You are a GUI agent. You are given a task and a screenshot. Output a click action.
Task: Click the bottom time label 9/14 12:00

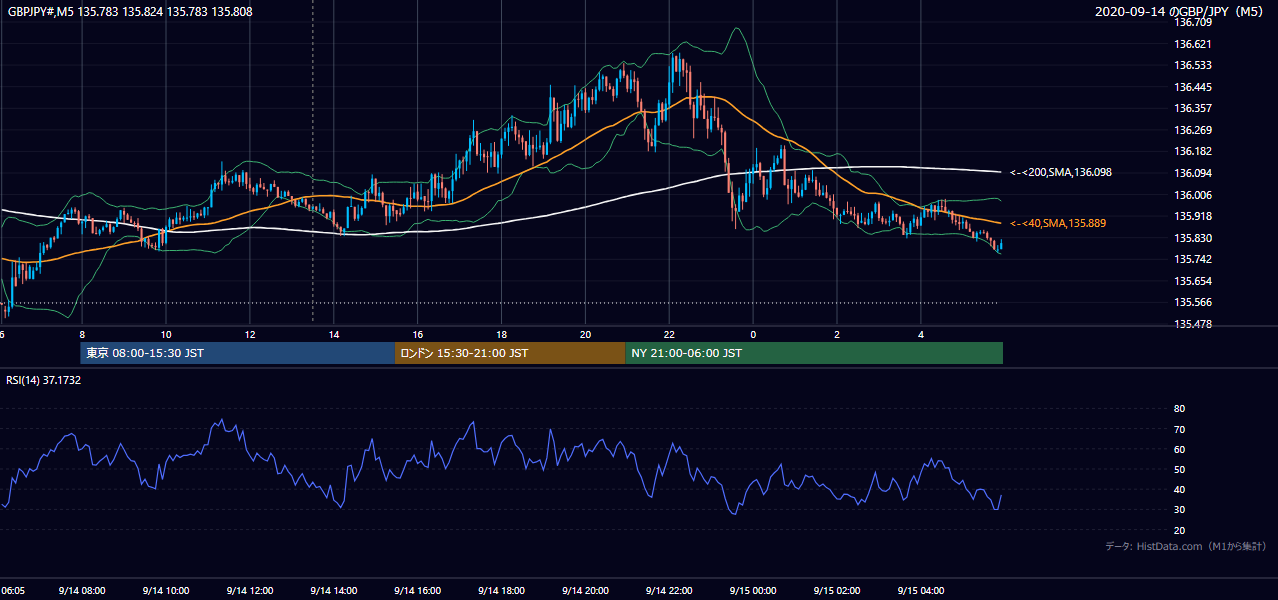pos(250,591)
